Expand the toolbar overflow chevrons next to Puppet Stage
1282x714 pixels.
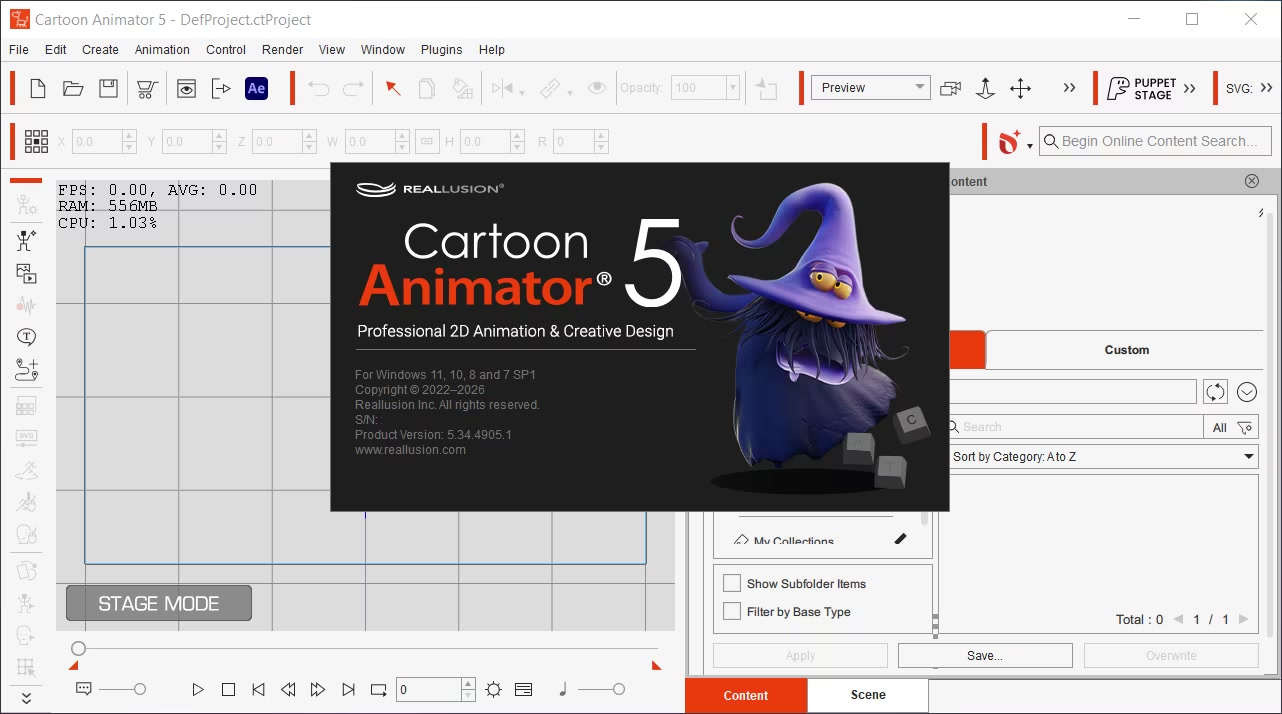(x=1189, y=88)
